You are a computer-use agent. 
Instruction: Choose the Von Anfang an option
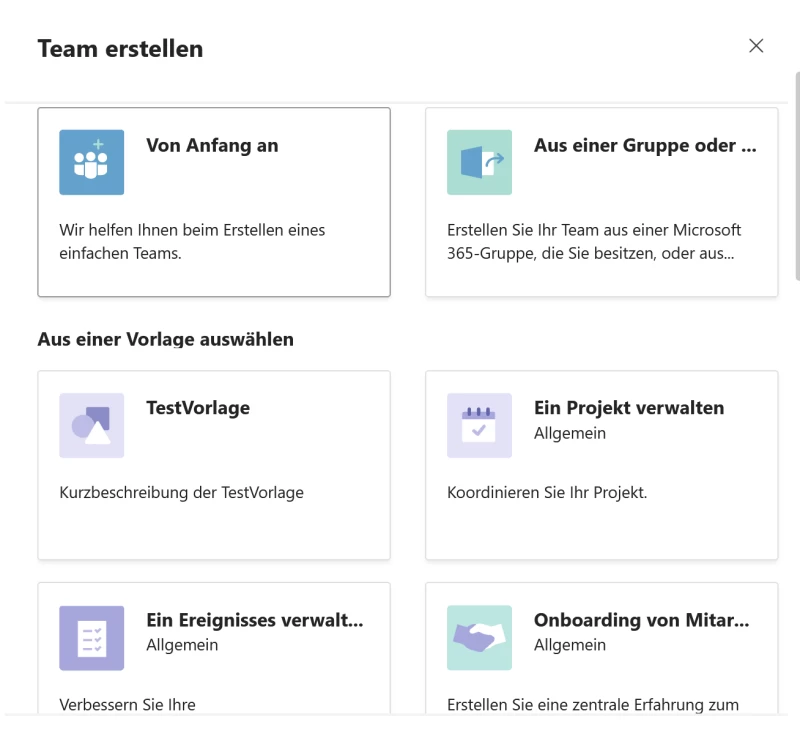214,200
